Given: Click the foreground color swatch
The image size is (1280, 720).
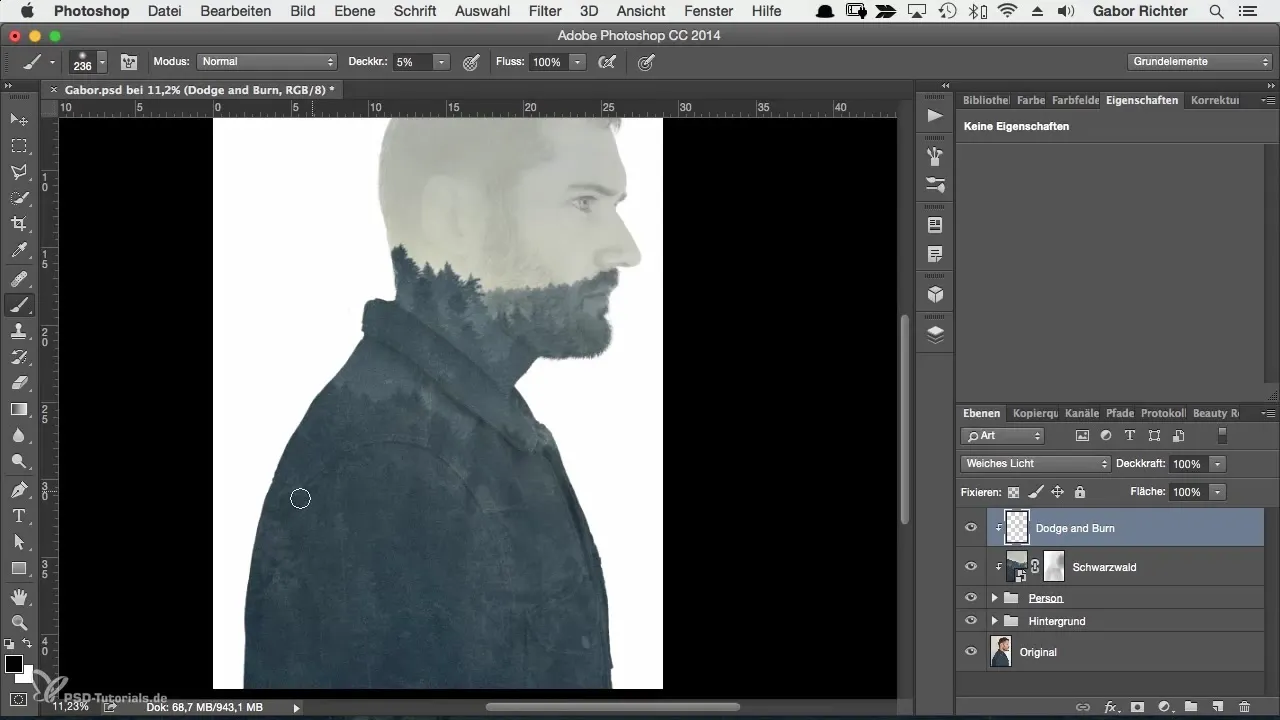Looking at the screenshot, I should (x=14, y=665).
